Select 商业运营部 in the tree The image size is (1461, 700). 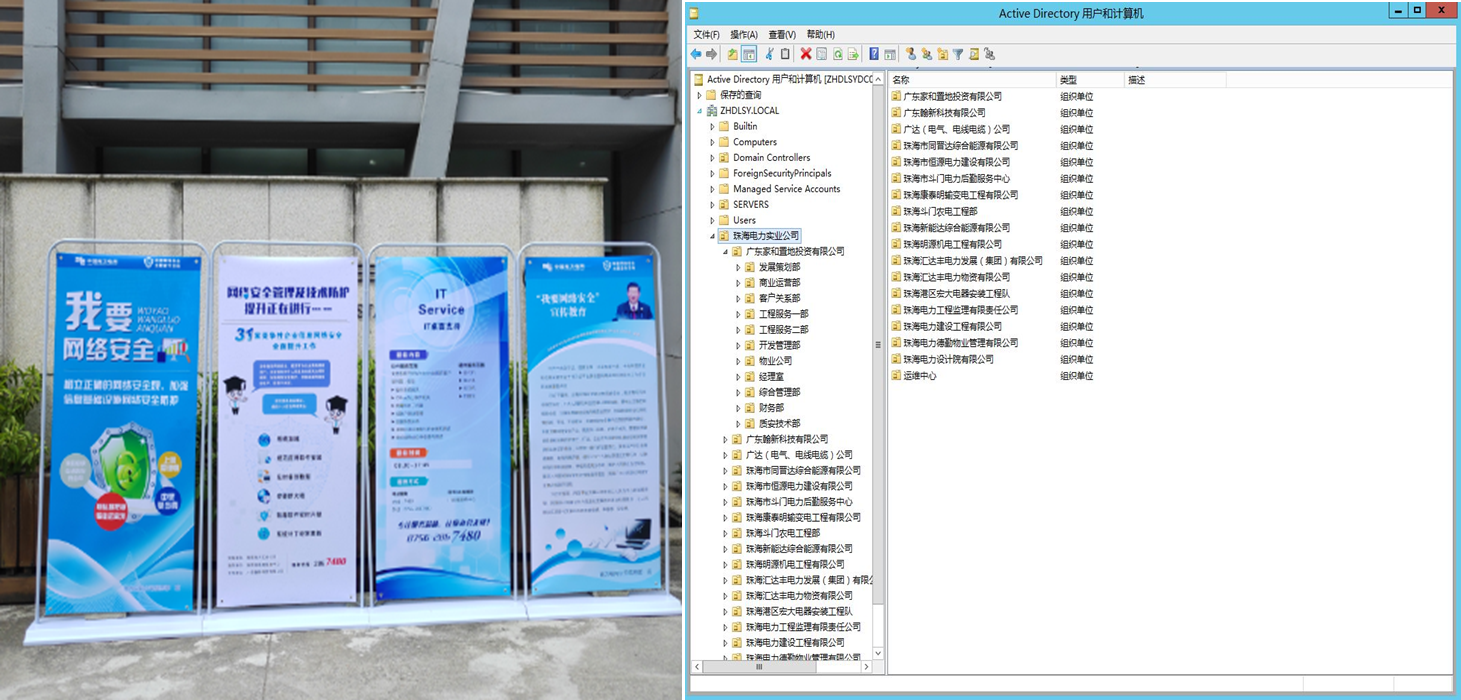point(779,283)
